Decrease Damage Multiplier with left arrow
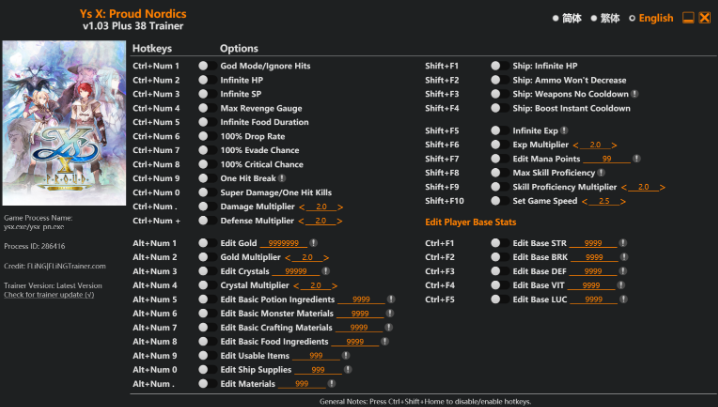The image size is (718, 407). click(x=302, y=207)
